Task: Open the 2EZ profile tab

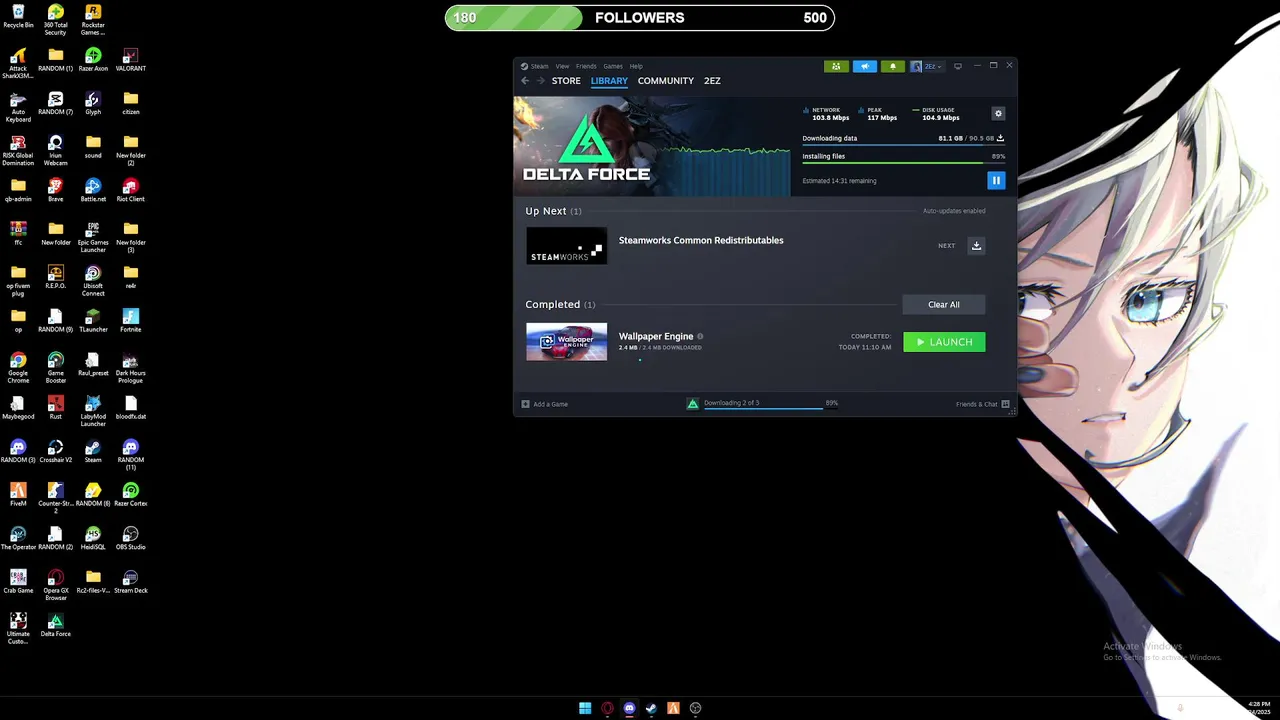Action: (712, 81)
